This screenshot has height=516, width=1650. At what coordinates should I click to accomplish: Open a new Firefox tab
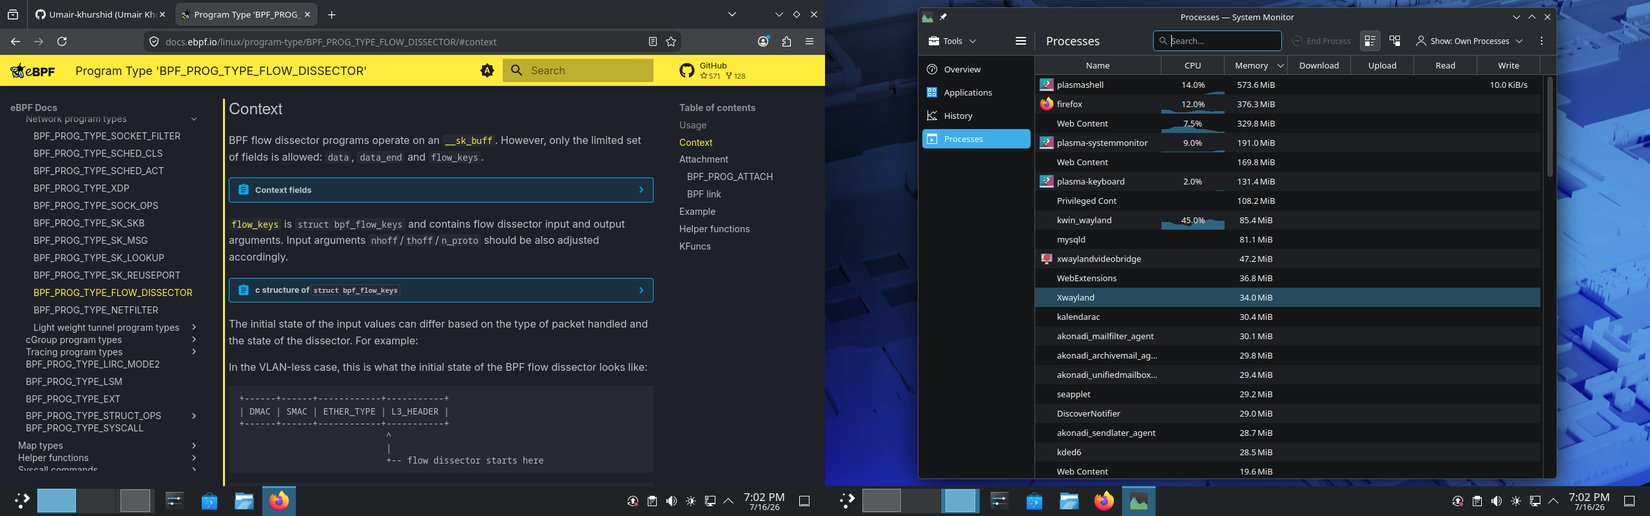332,15
